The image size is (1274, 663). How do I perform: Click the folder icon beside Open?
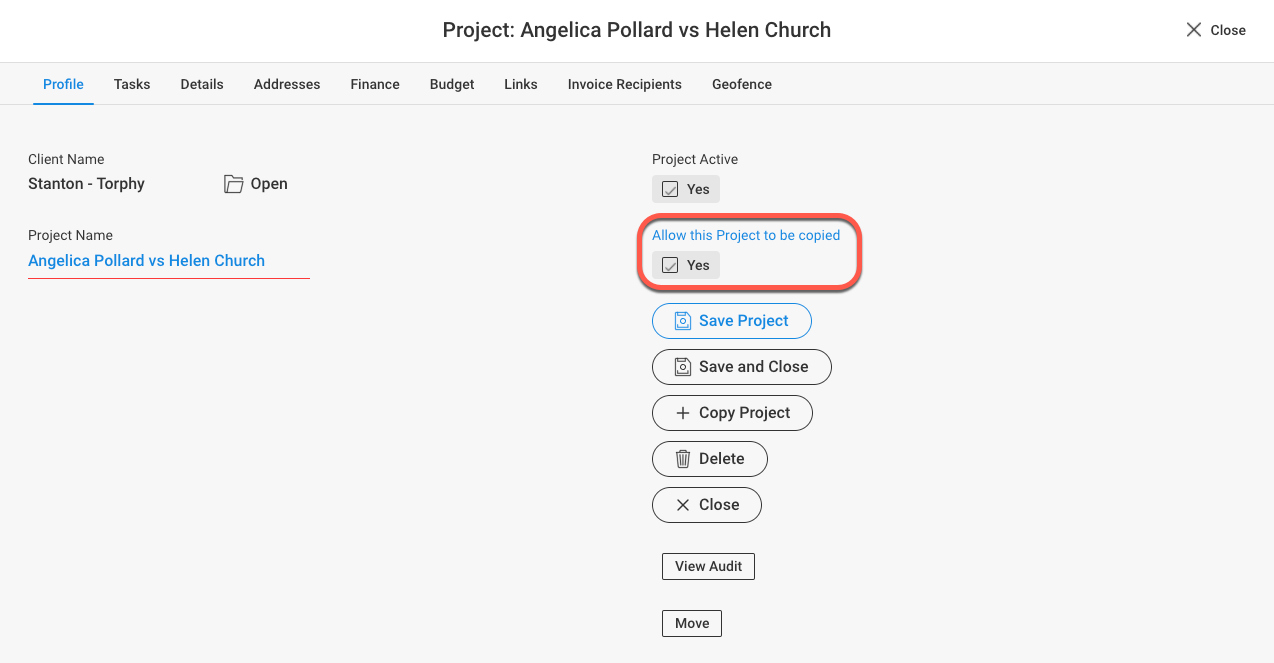coord(233,184)
